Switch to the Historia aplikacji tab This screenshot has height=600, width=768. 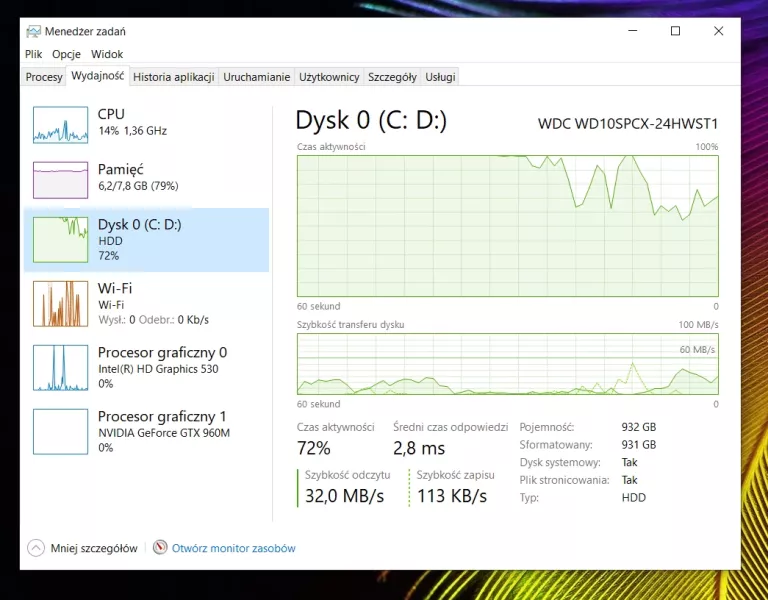(174, 77)
